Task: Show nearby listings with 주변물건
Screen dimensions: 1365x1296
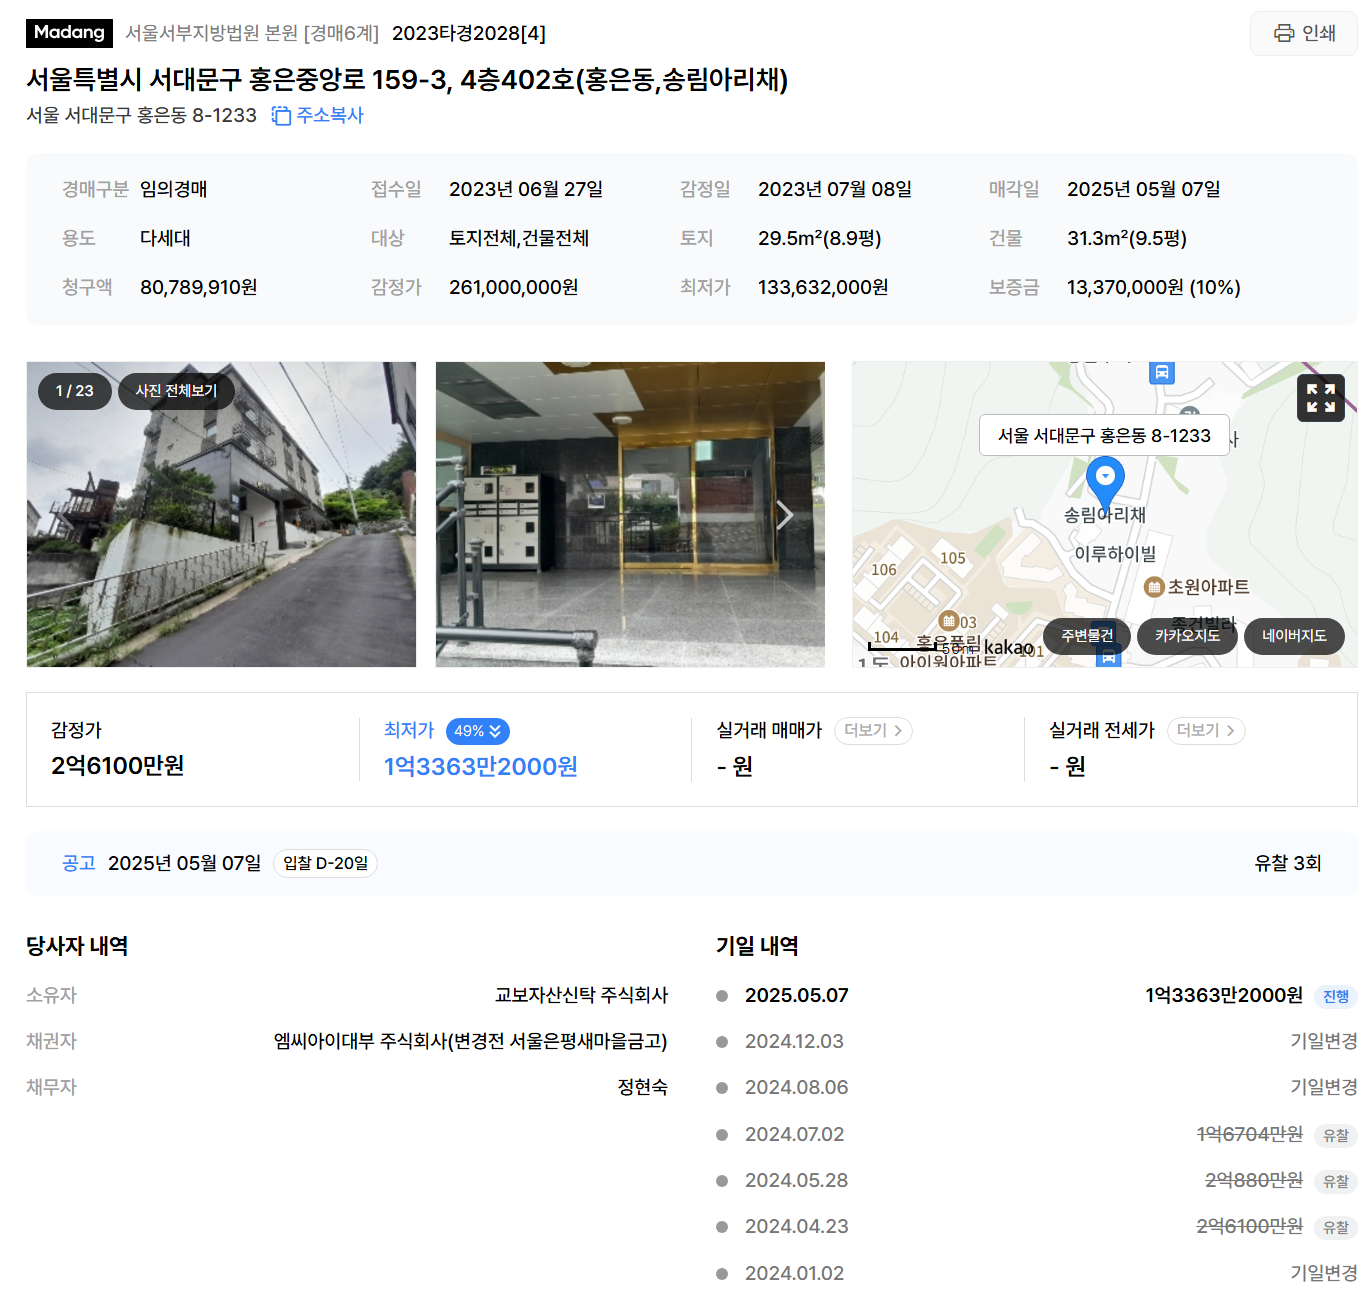Action: 1087,636
